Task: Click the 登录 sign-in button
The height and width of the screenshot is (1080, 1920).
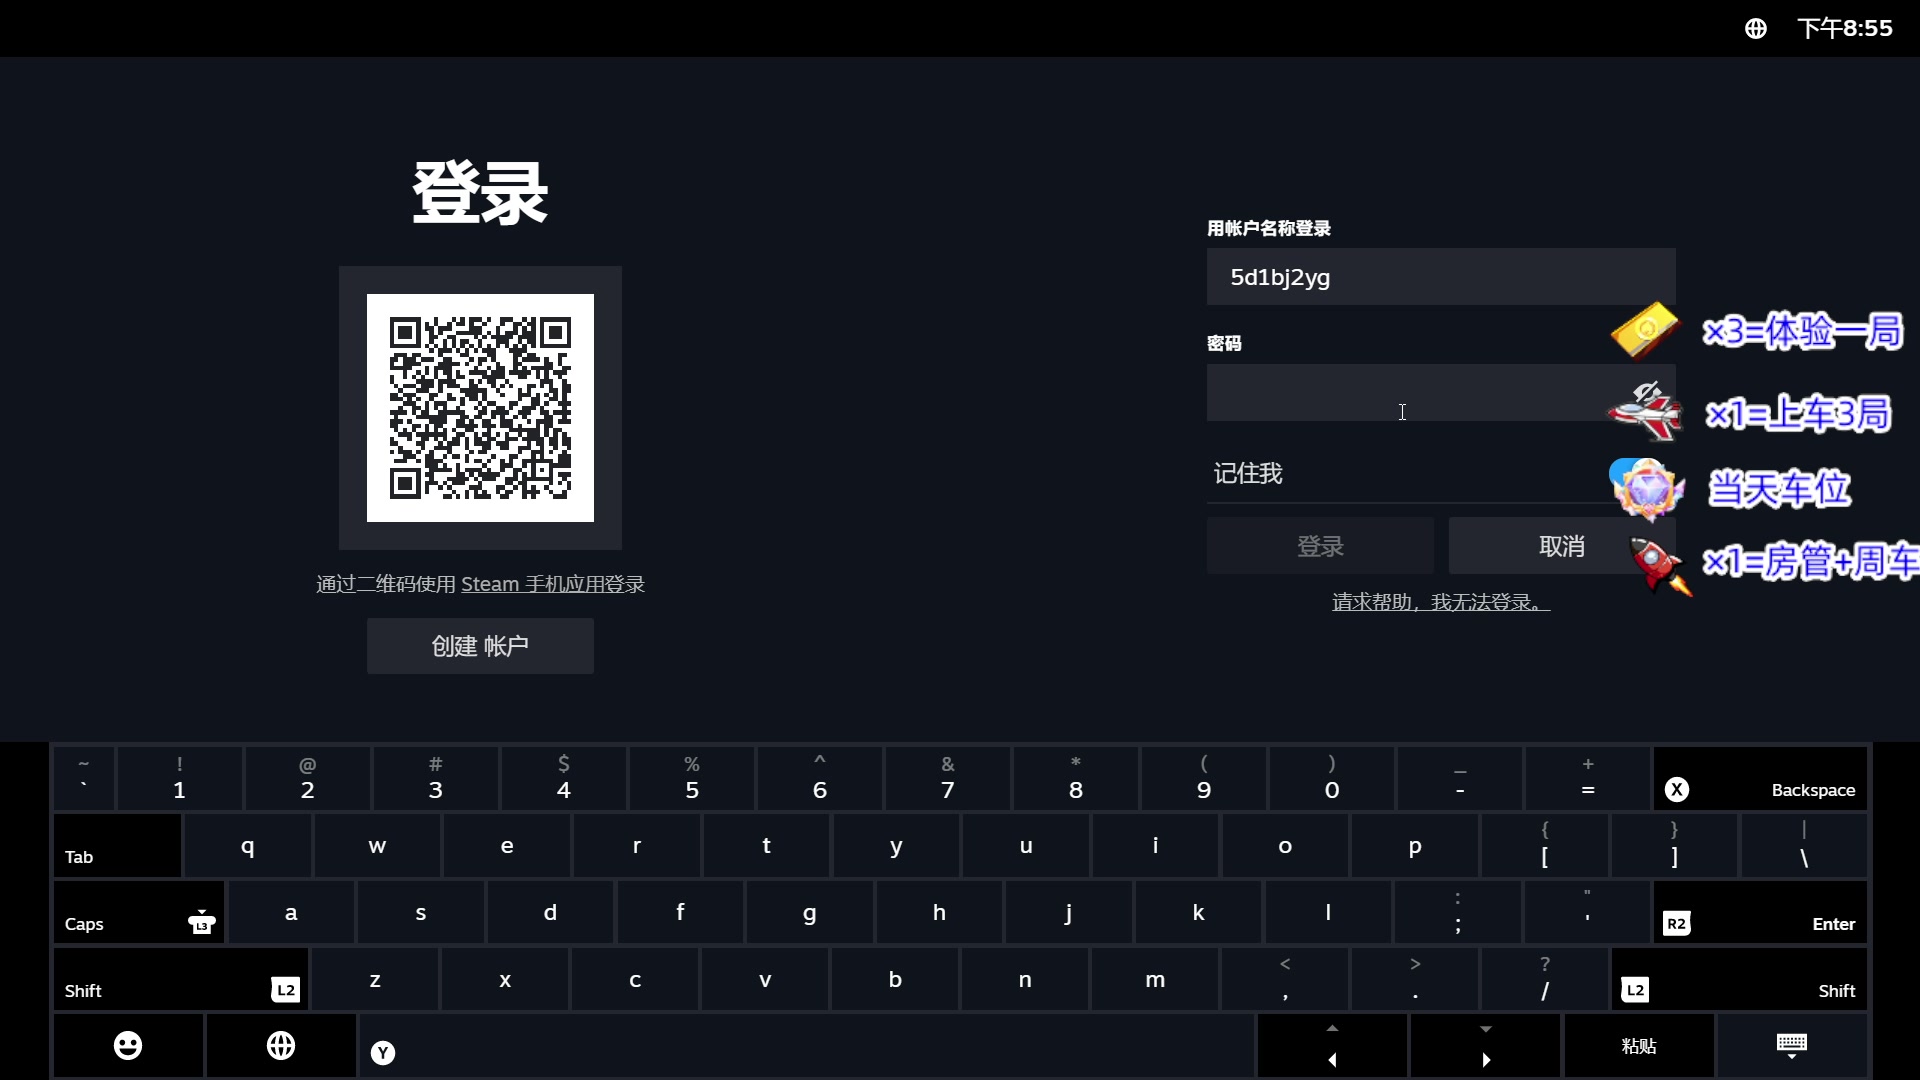Action: point(1319,546)
